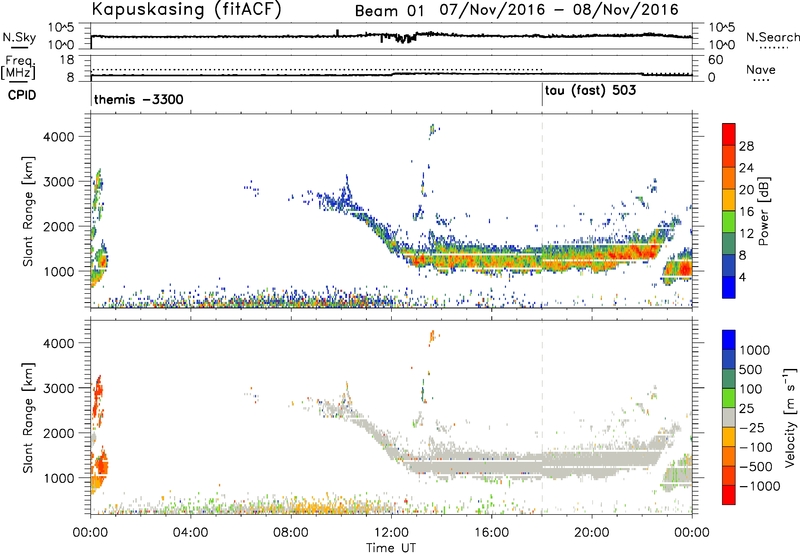Viewport: 800px width, 554px height.
Task: Click the '-25' Velocity colorbar tick value
Action: pos(752,427)
